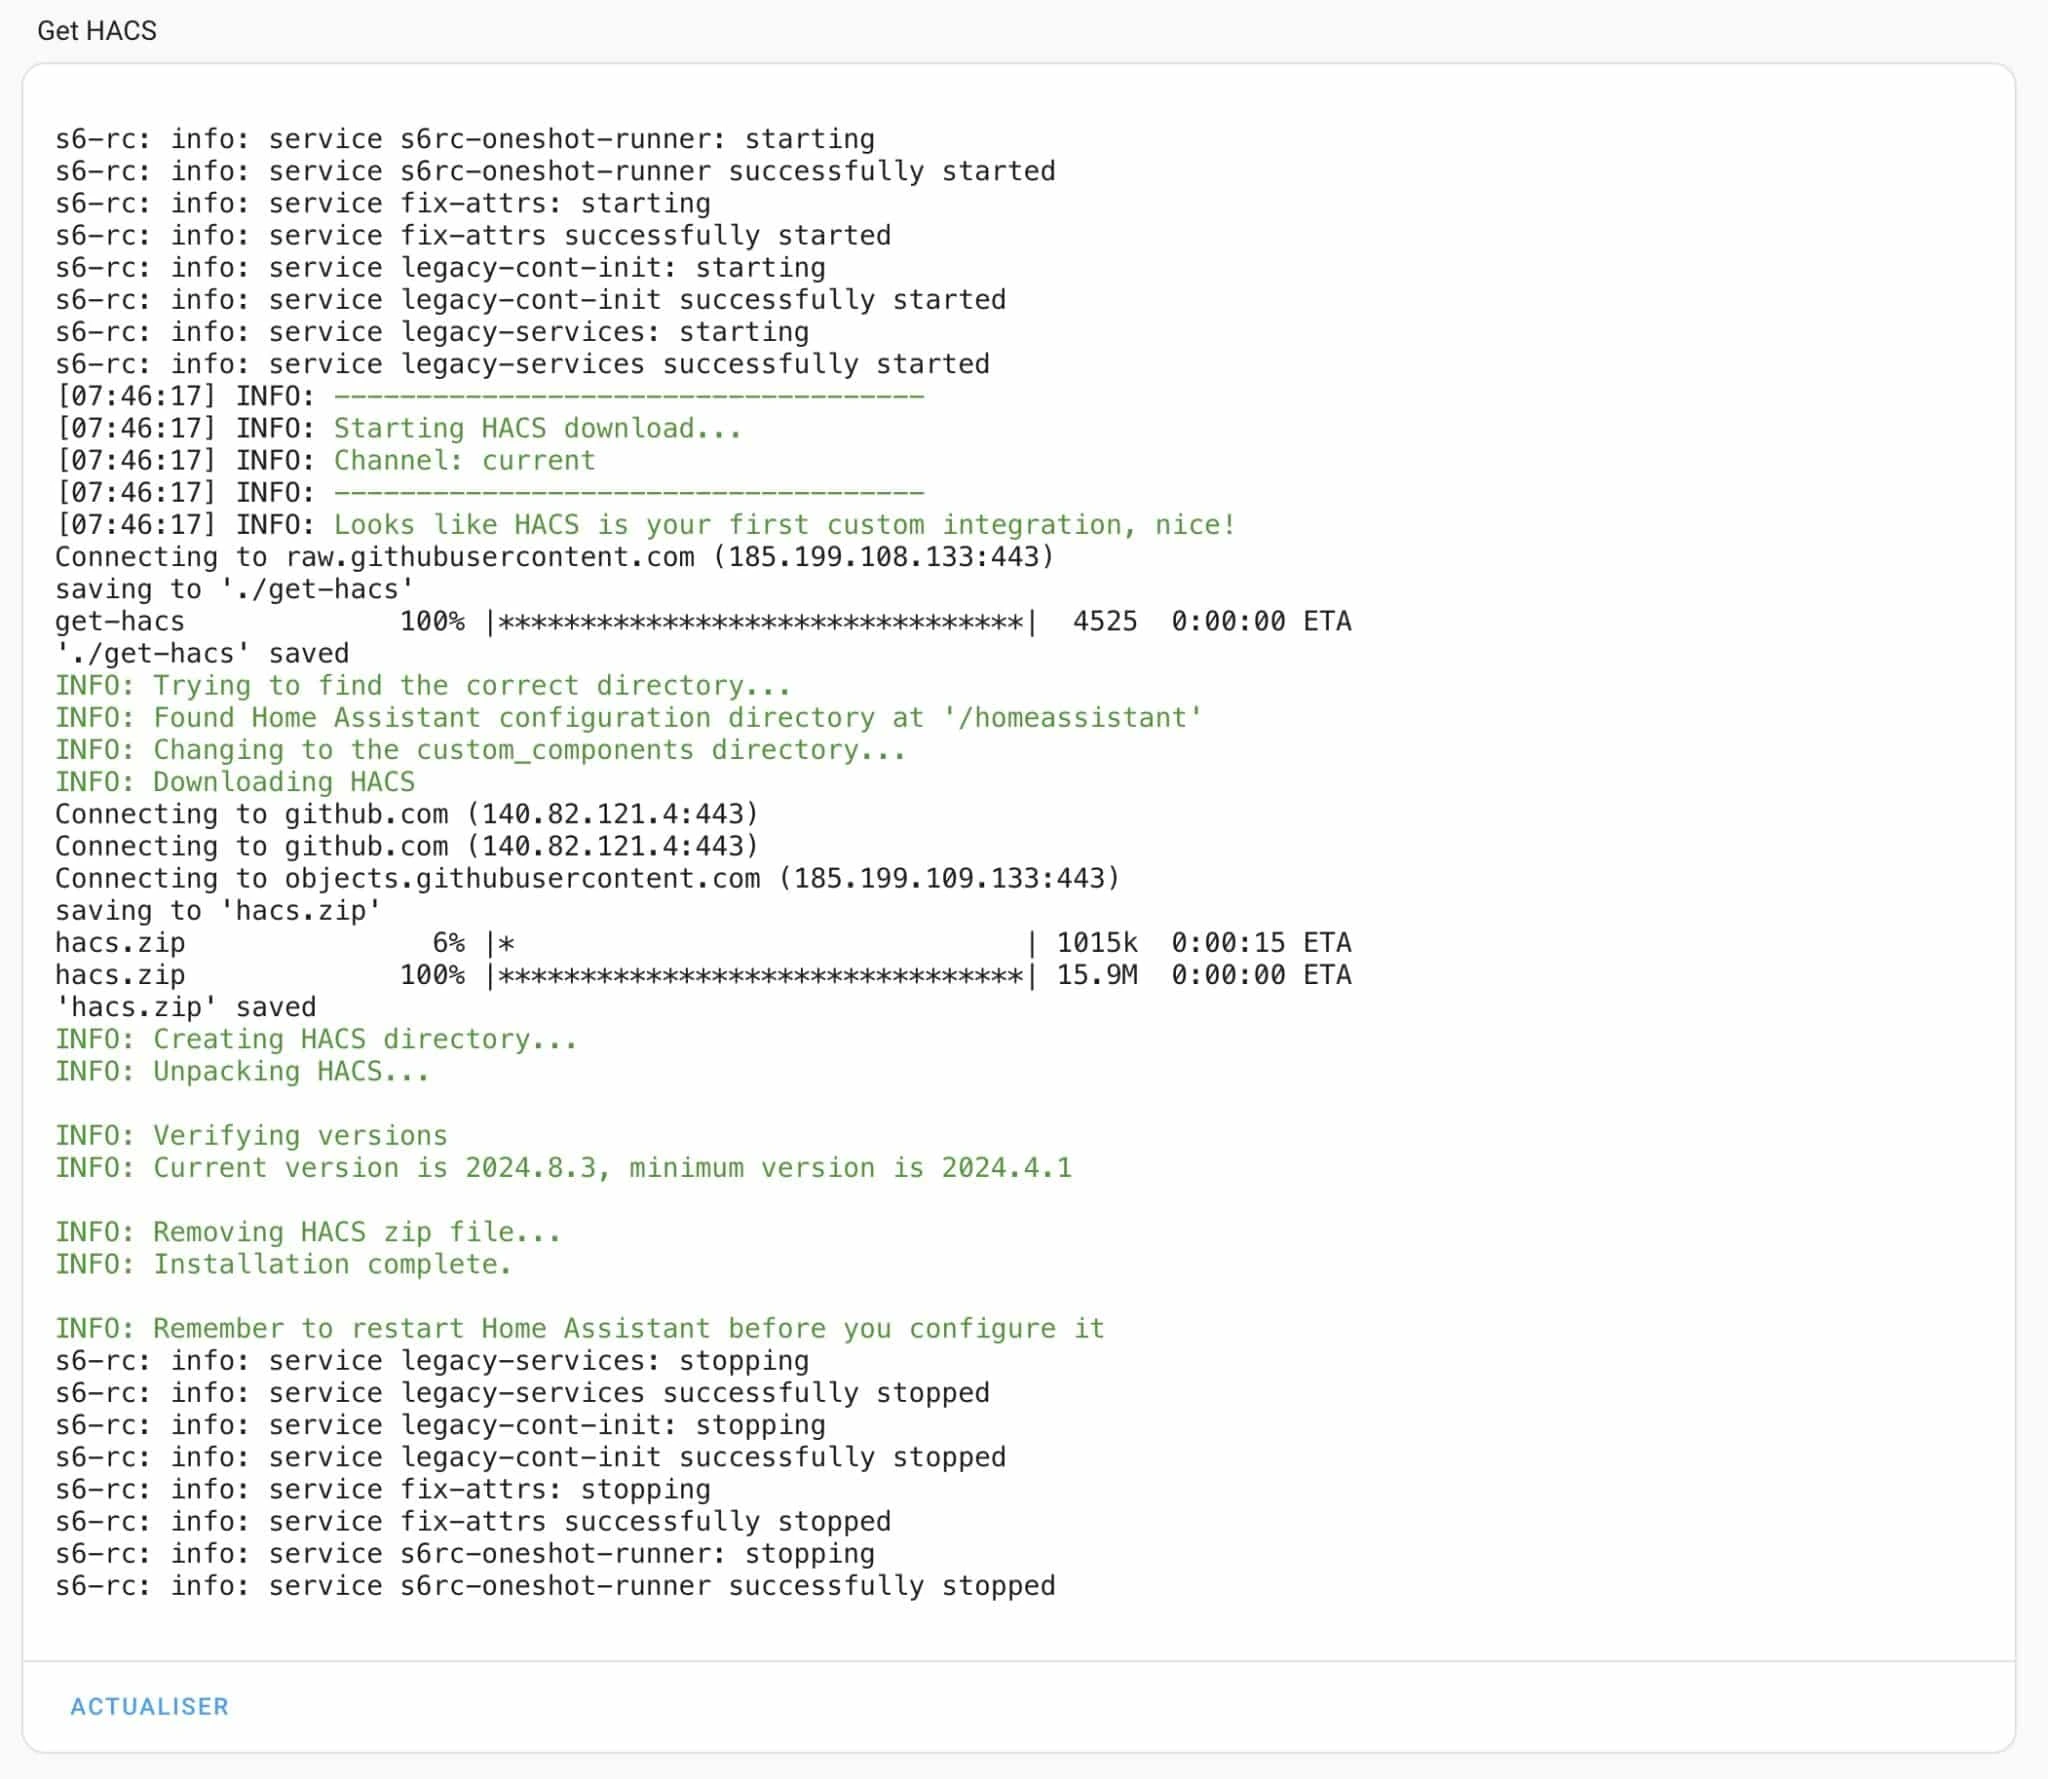Screen dimensions: 2048x1779
Task: Select 'Unpacking HACS...' line
Action: 242,1071
